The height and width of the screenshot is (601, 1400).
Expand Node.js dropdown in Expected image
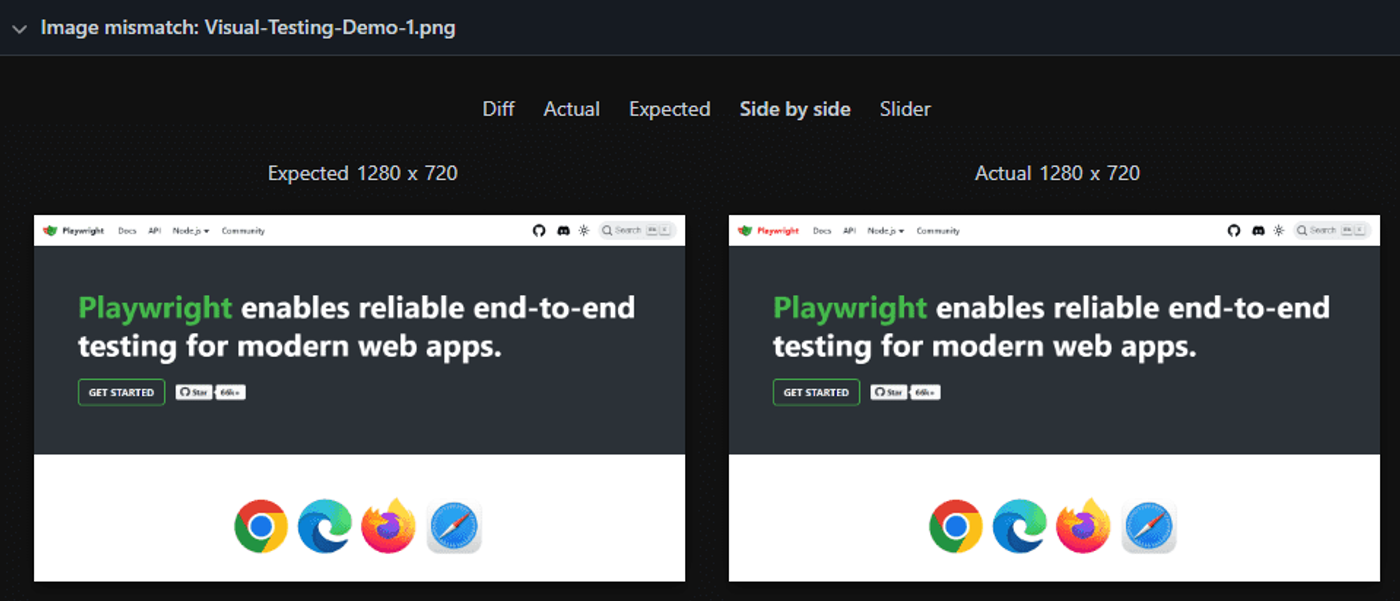pos(191,231)
